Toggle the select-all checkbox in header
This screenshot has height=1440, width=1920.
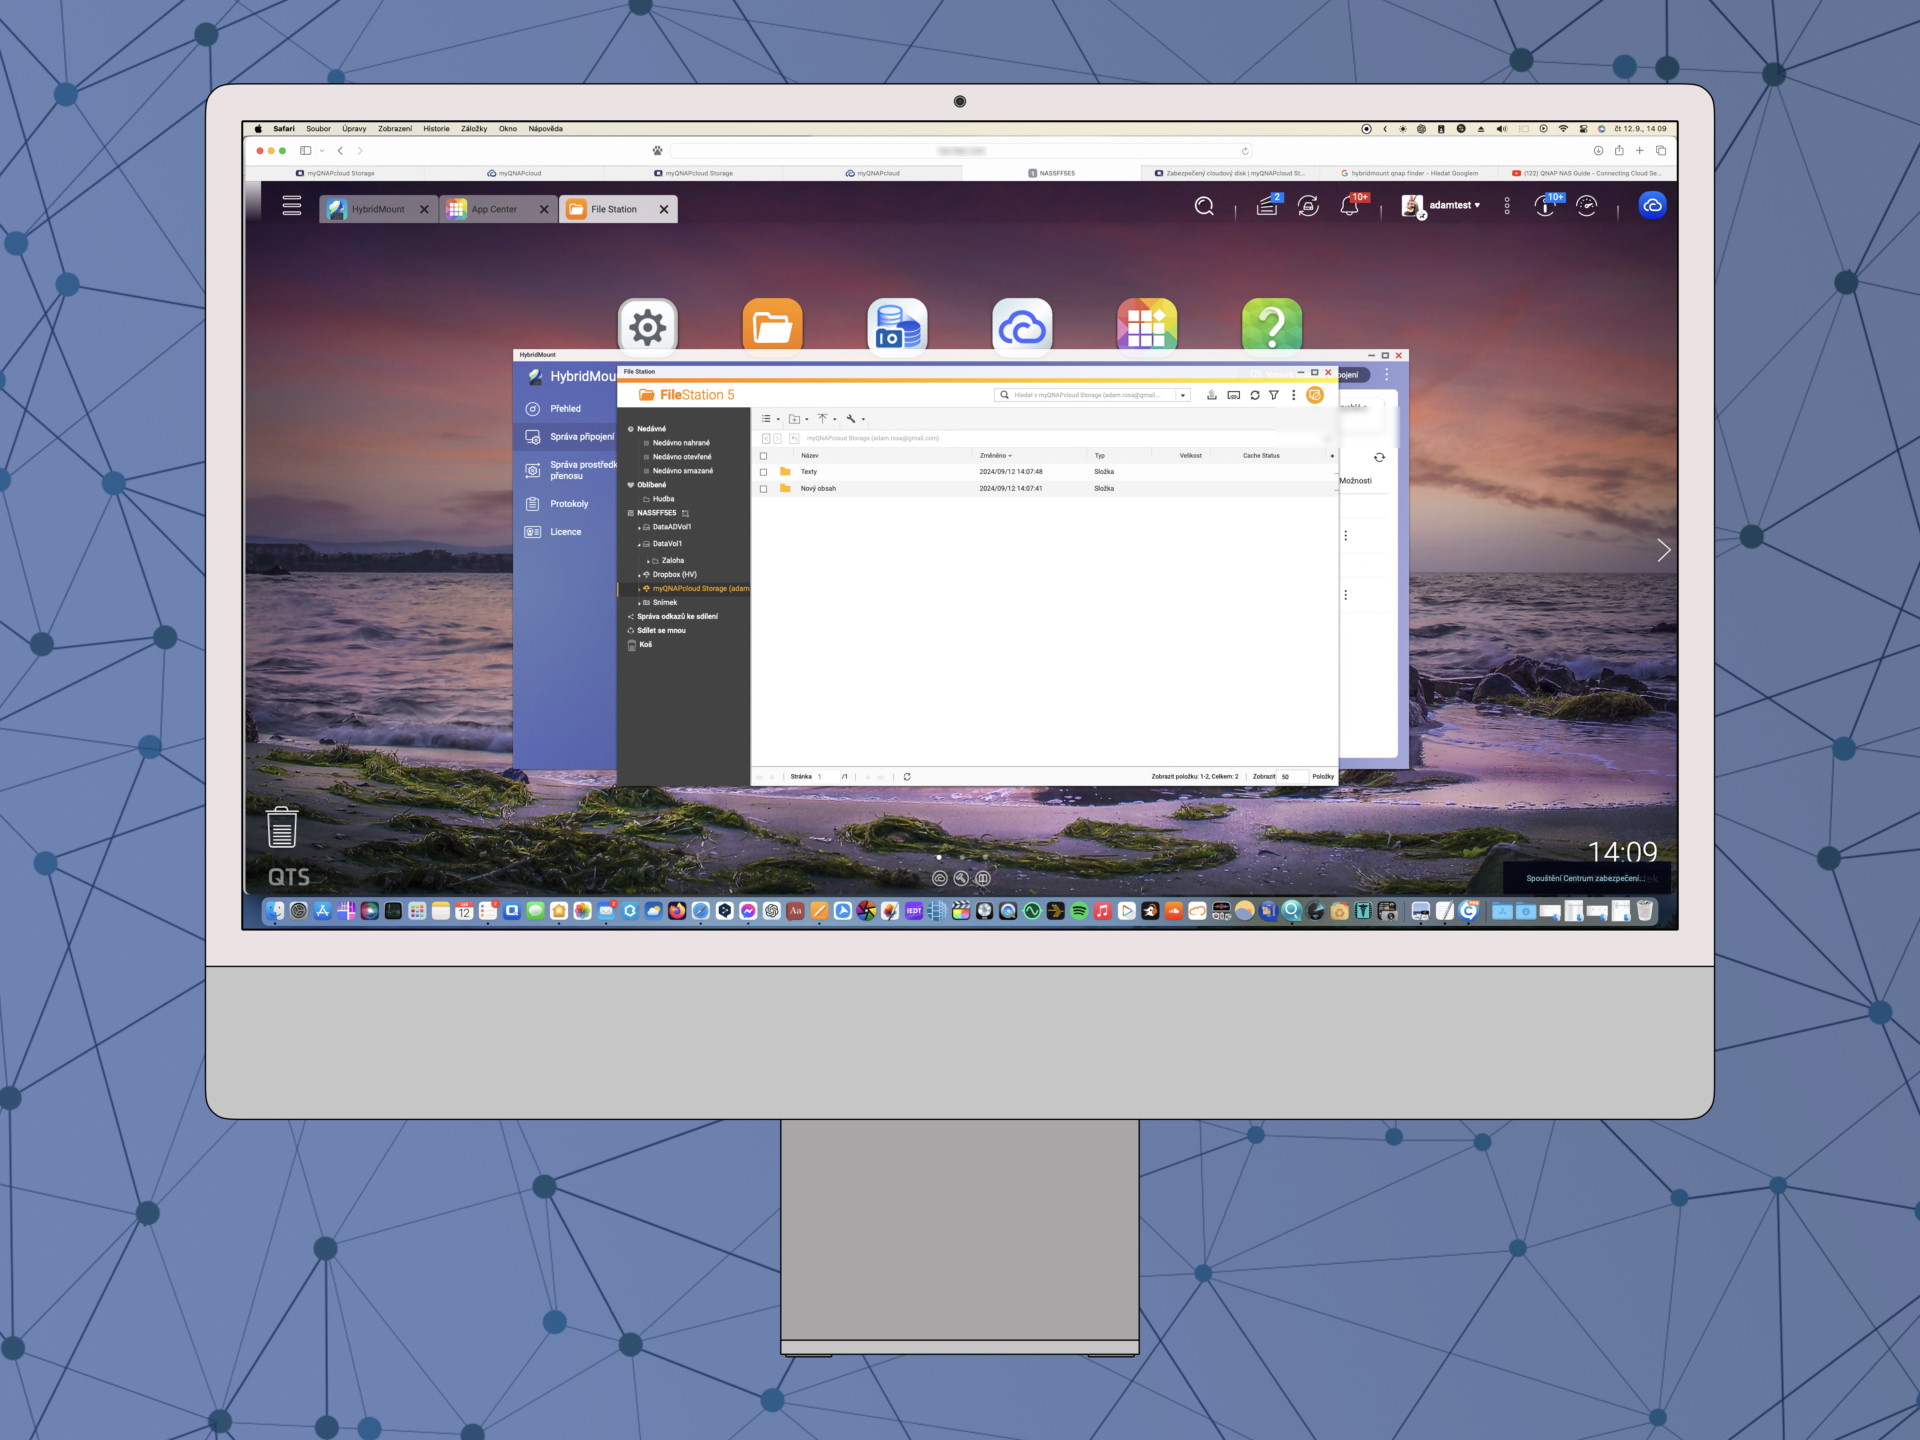point(764,456)
